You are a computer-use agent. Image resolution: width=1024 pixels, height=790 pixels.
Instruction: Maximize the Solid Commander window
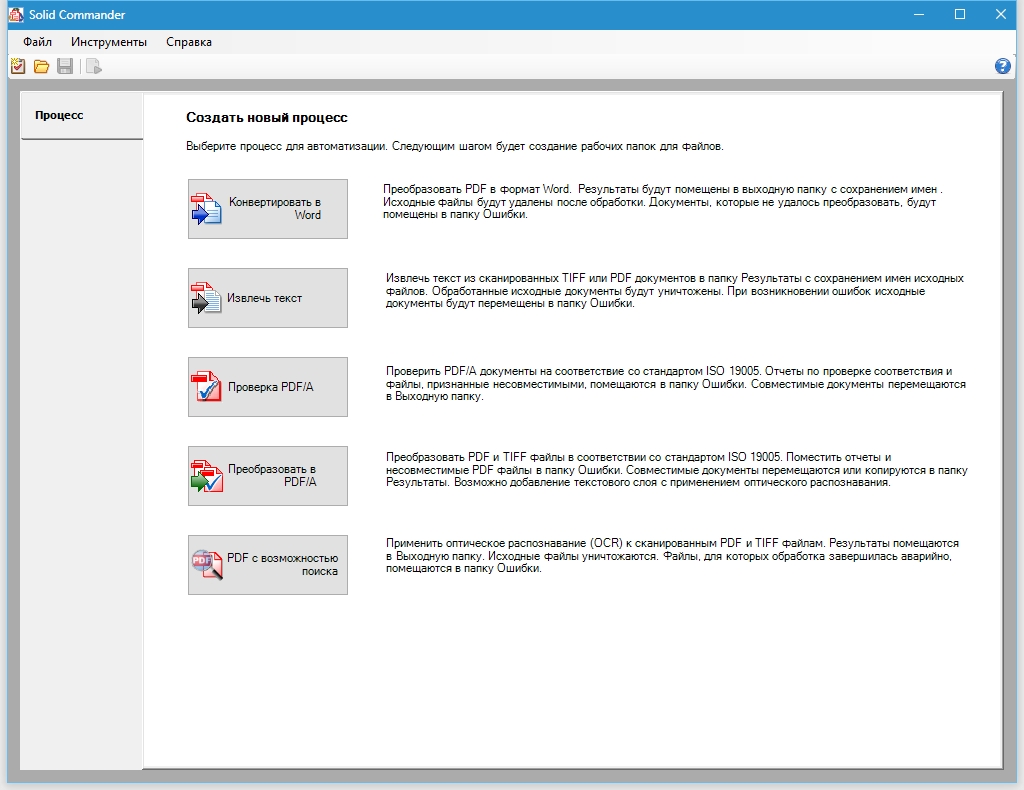point(960,14)
